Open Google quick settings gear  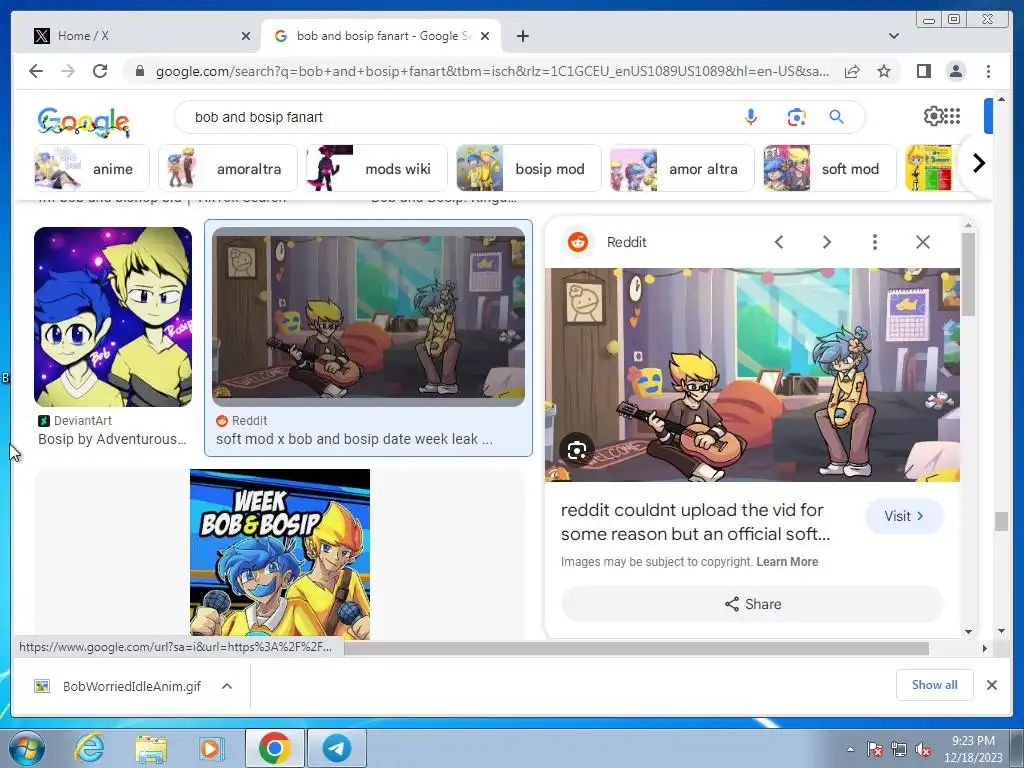(x=933, y=116)
